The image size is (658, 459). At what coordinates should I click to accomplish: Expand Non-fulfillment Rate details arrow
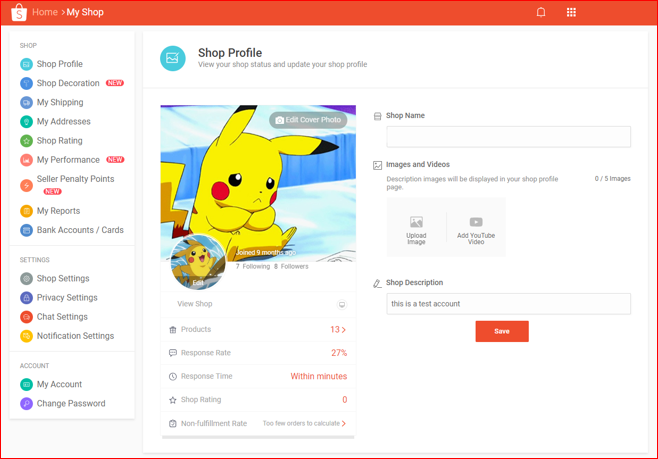(x=344, y=424)
